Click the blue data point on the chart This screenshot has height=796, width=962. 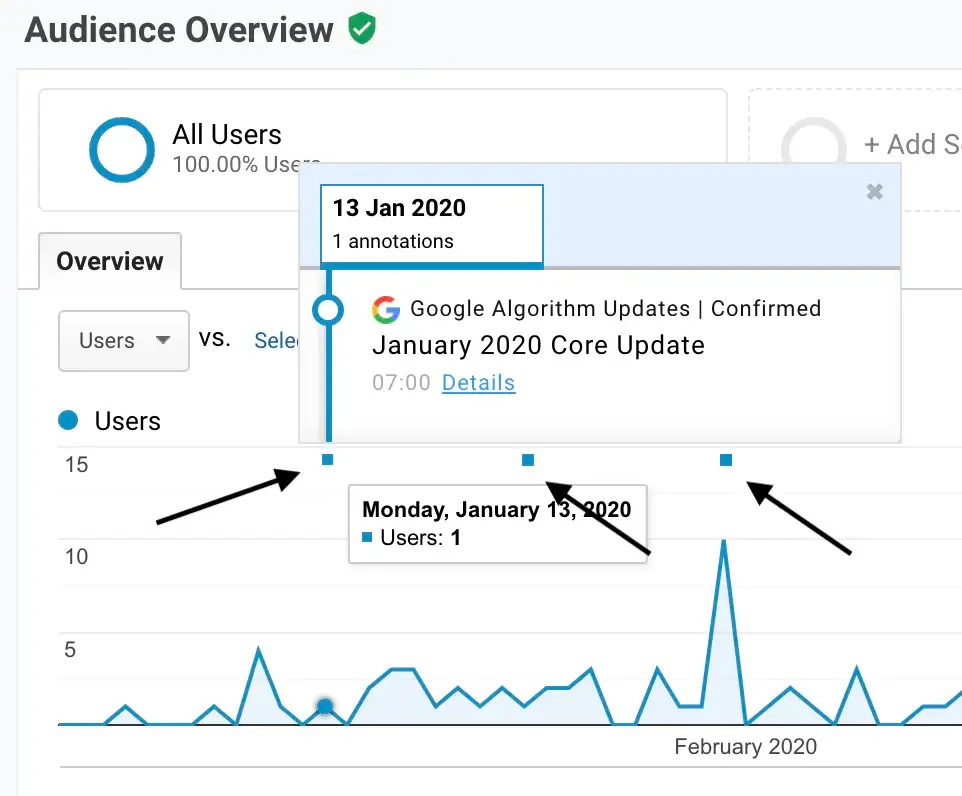325,706
